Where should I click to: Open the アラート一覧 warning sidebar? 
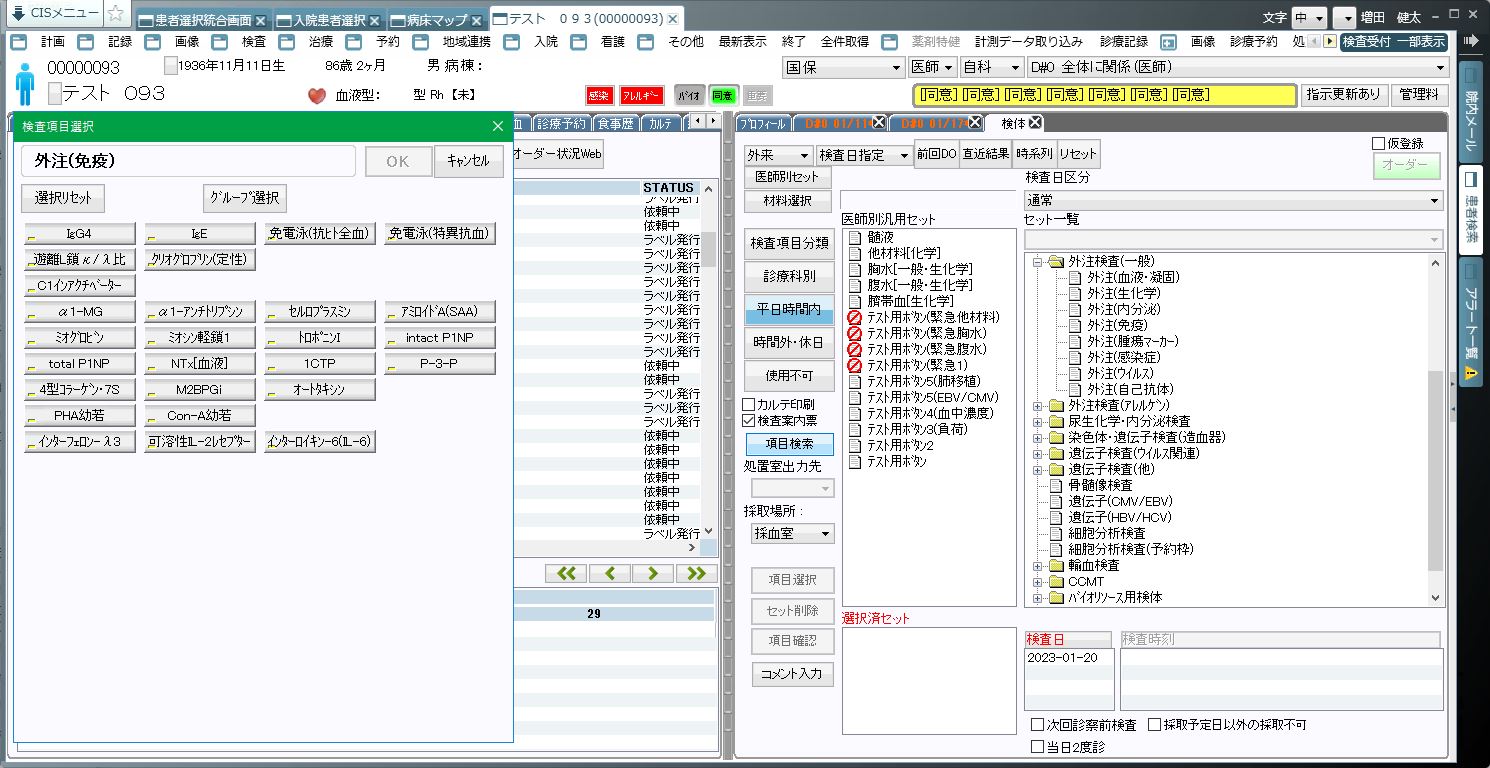coord(1471,323)
